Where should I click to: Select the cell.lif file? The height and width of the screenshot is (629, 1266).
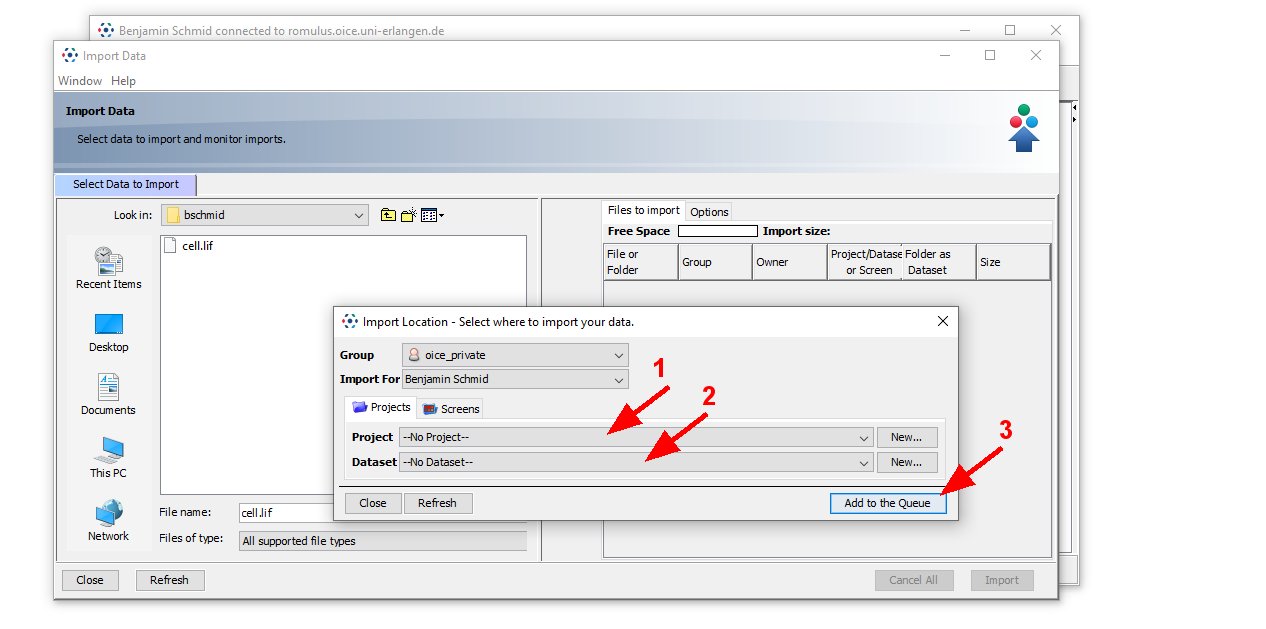(196, 246)
